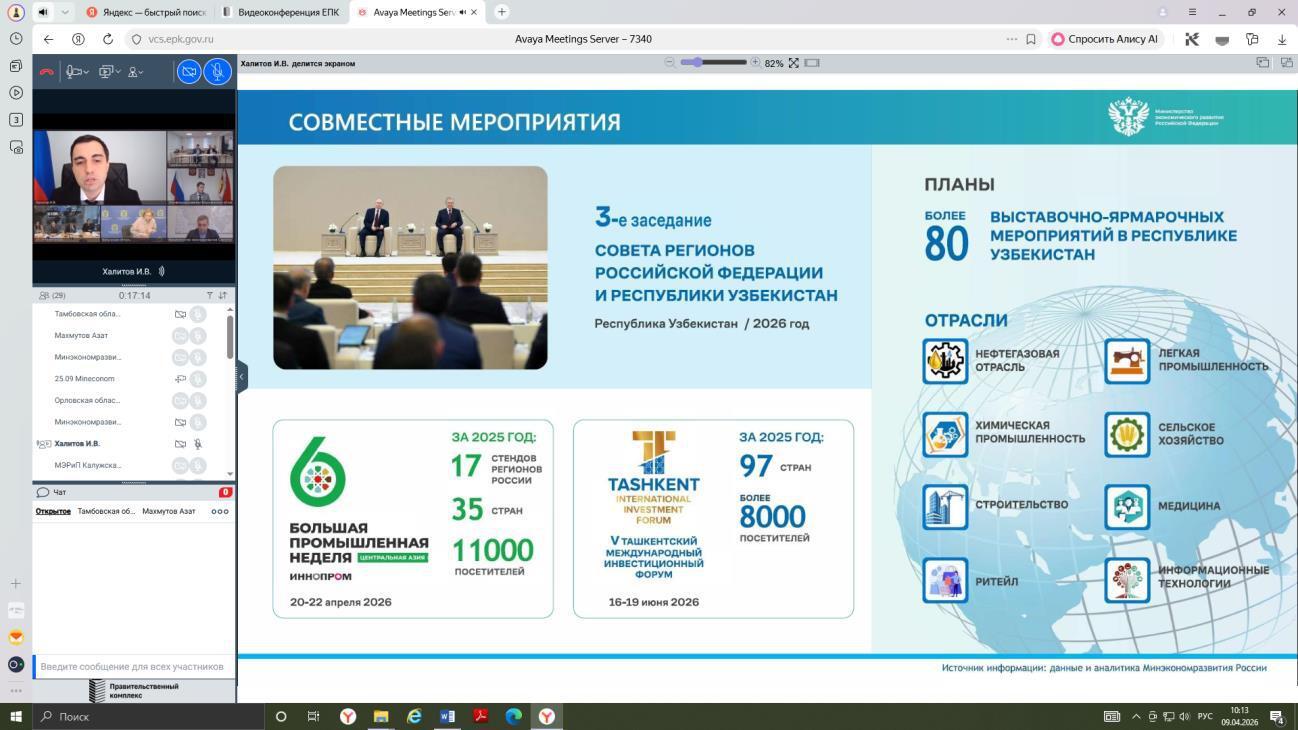Switch to the 'Махмутов Азат' chat tab
This screenshot has height=730, width=1298.
[168, 511]
